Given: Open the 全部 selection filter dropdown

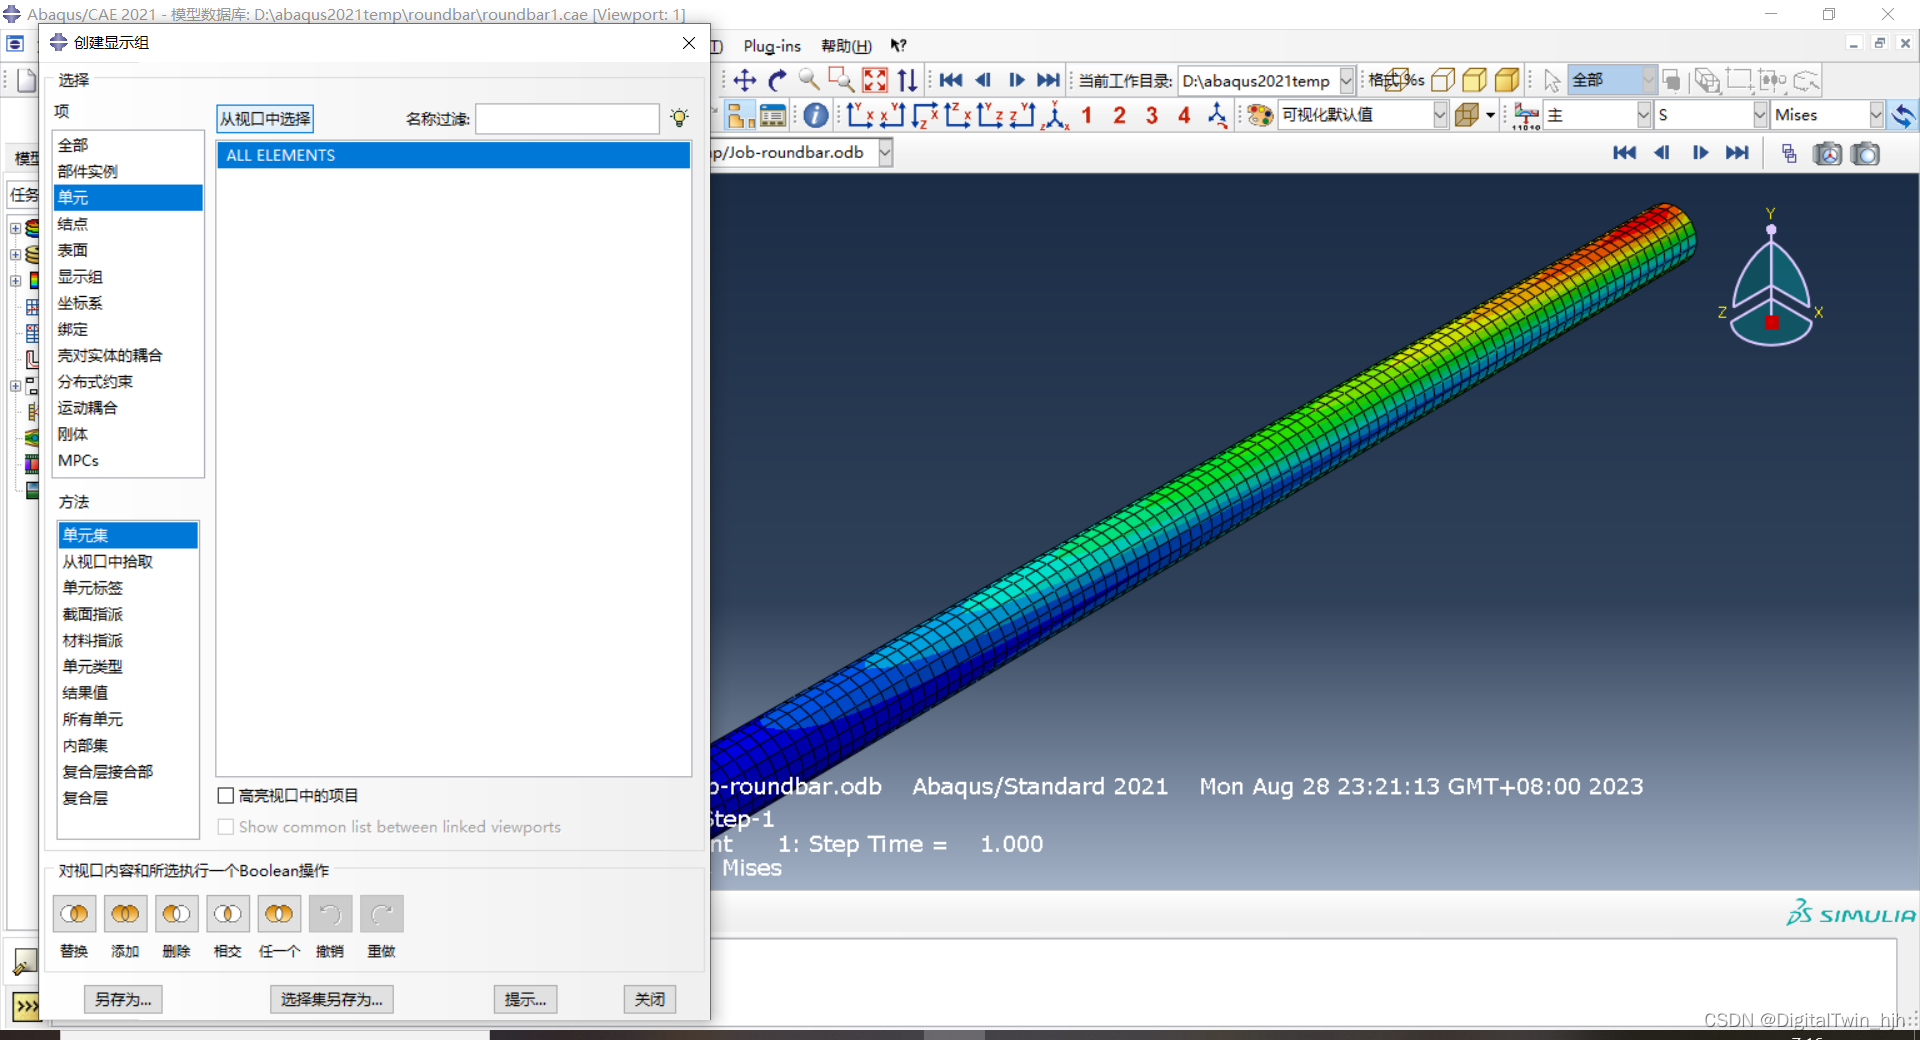Looking at the screenshot, I should pos(1647,80).
